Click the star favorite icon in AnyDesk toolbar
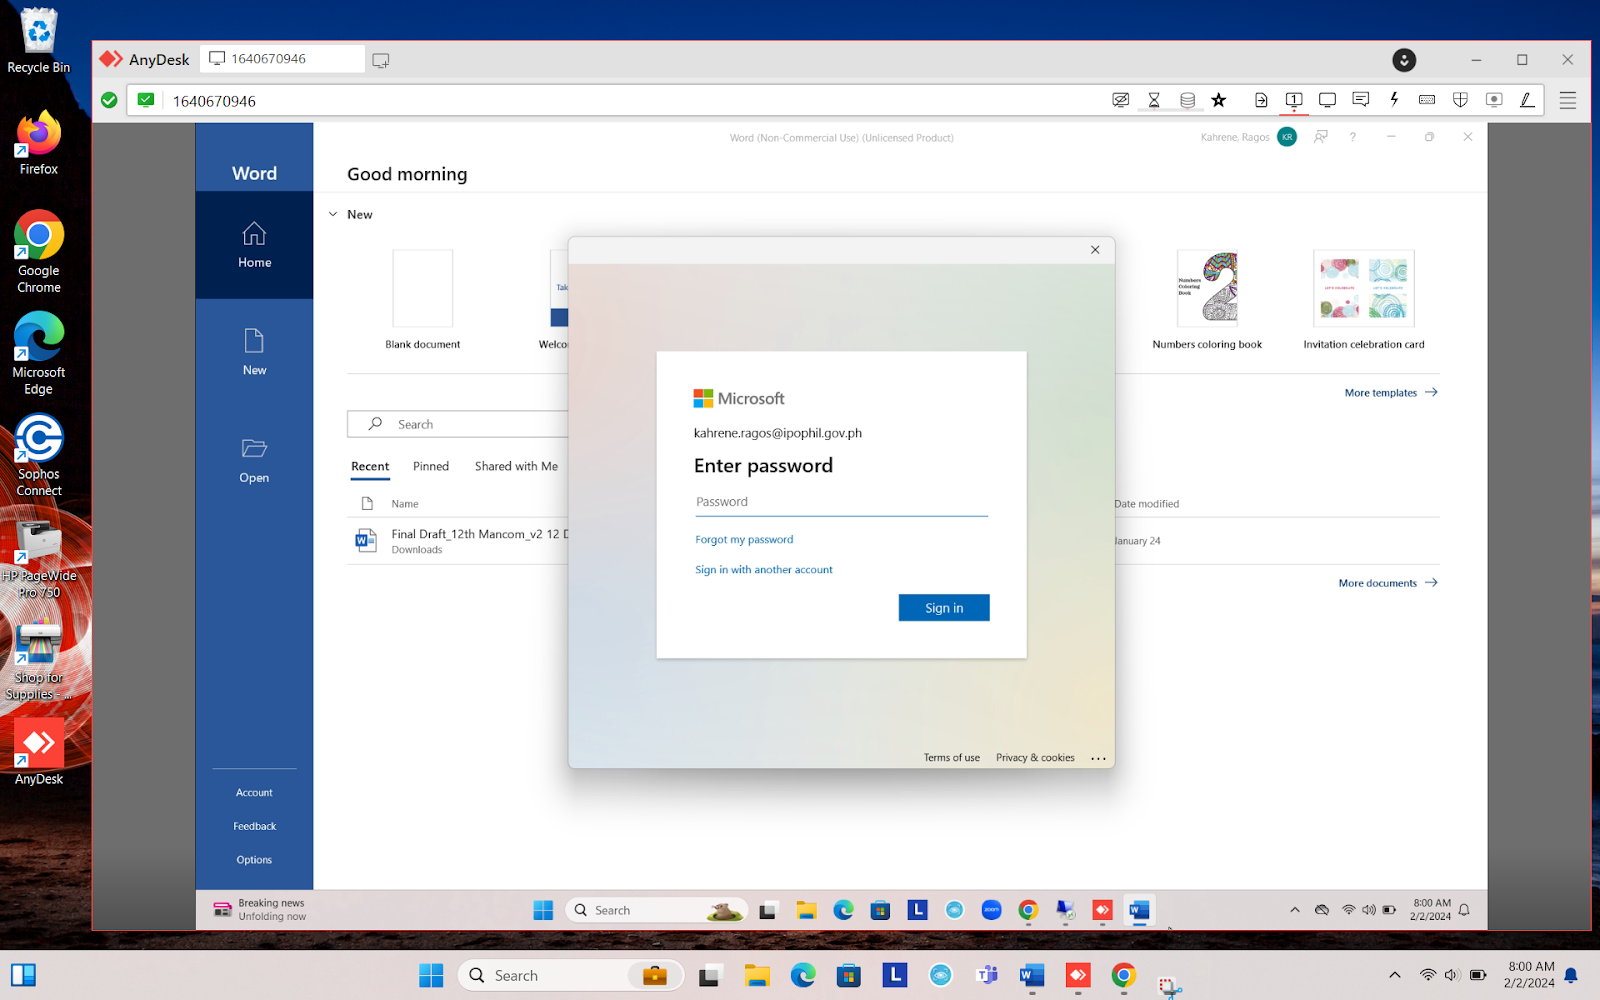Image resolution: width=1600 pixels, height=1000 pixels. (x=1218, y=100)
